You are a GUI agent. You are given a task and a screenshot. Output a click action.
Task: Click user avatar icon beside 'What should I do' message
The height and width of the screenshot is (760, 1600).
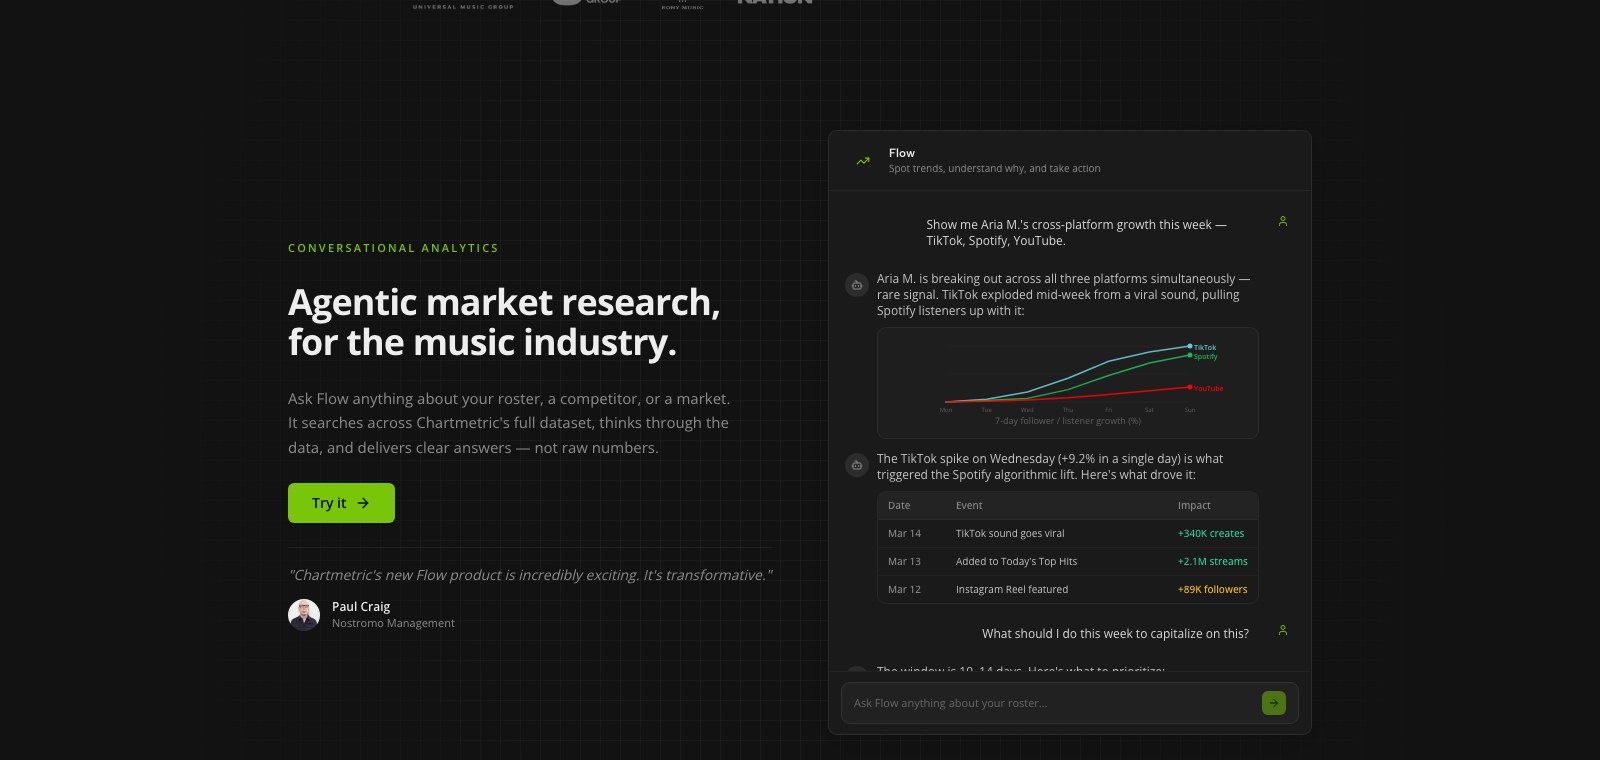[1283, 630]
